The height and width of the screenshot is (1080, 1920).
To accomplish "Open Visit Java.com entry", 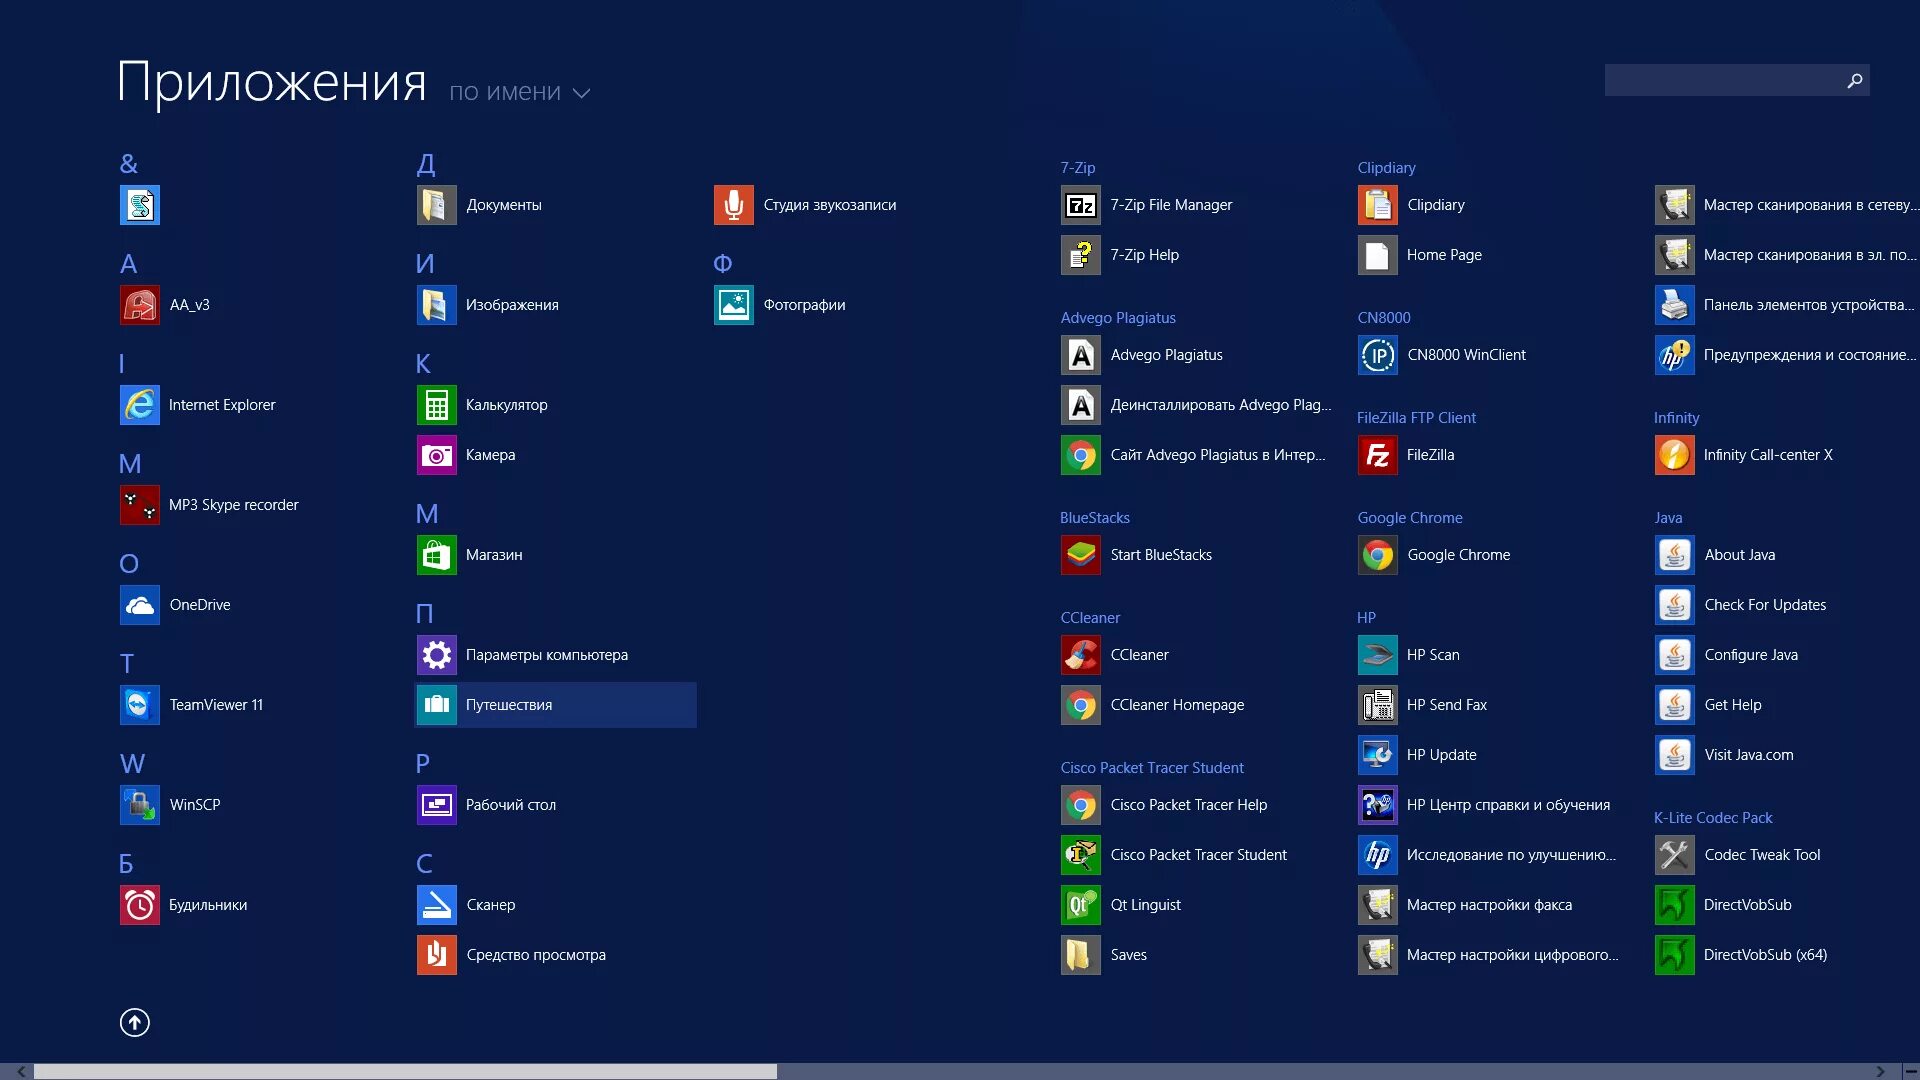I will pos(1725,755).
